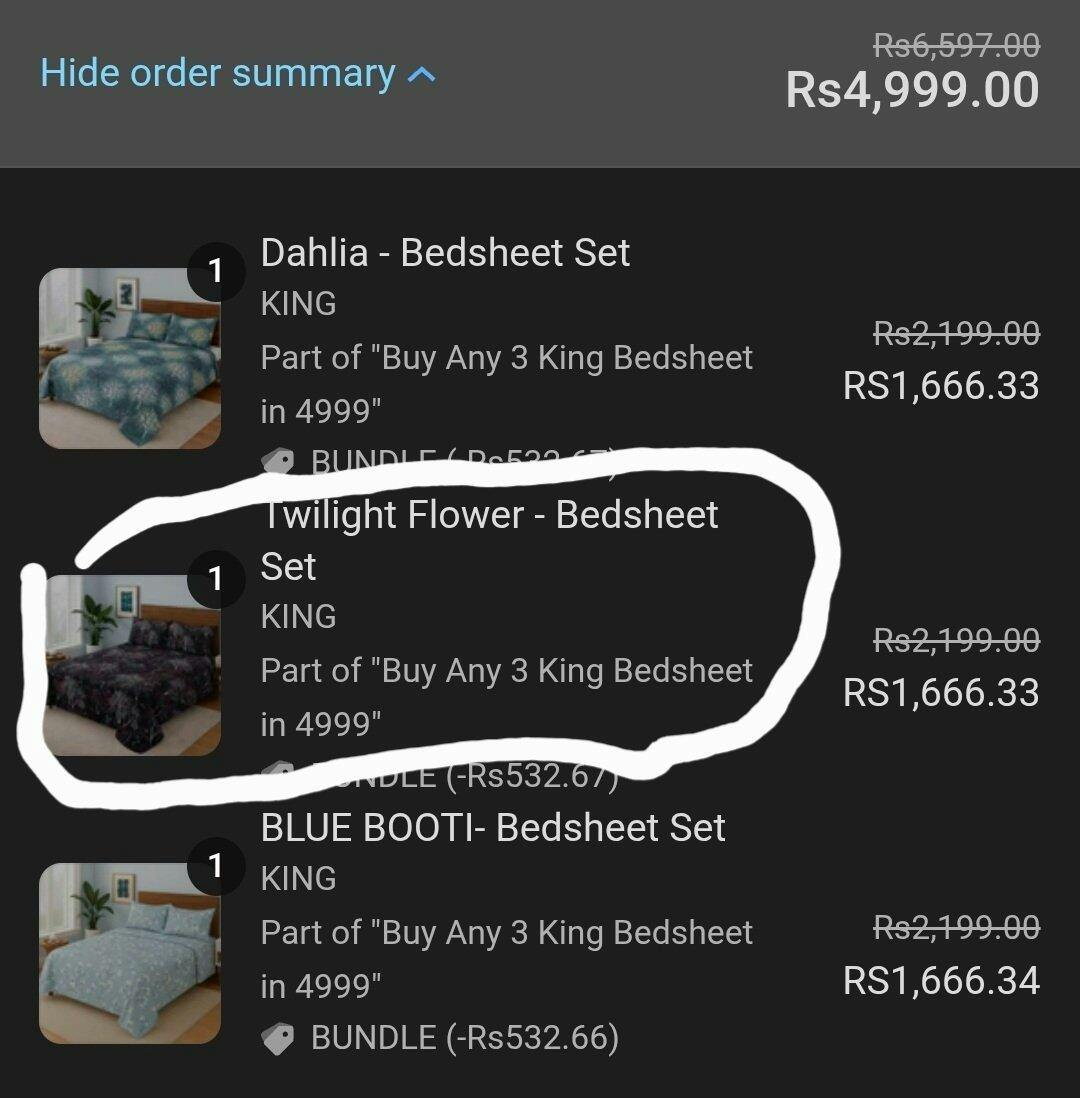
Task: Click the BUNDLE (-Rs532.66) discount label
Action: [x=465, y=1038]
